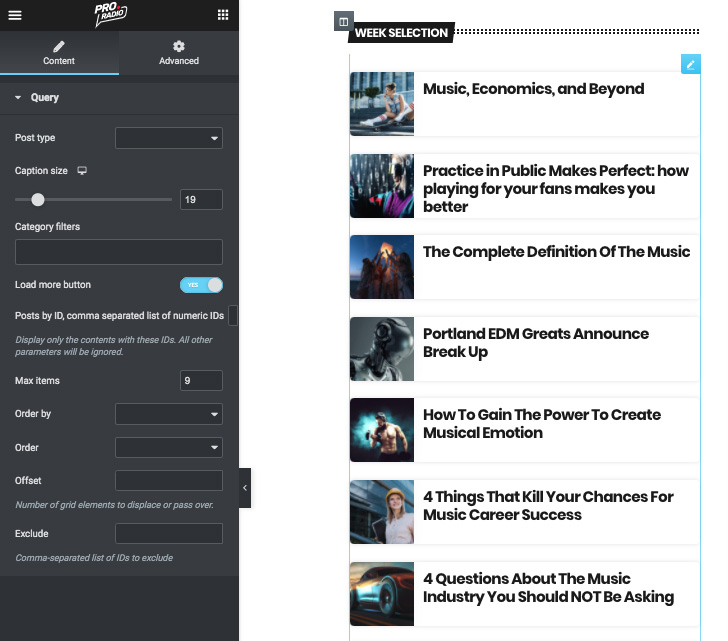Click the edit column handle icon
Image resolution: width=728 pixels, height=641 pixels.
click(343, 22)
